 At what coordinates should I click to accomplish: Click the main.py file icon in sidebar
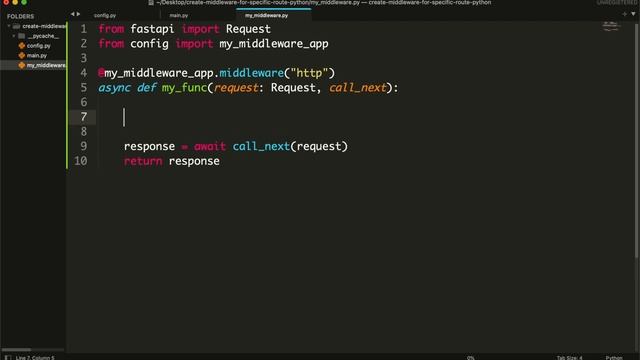tap(22, 56)
